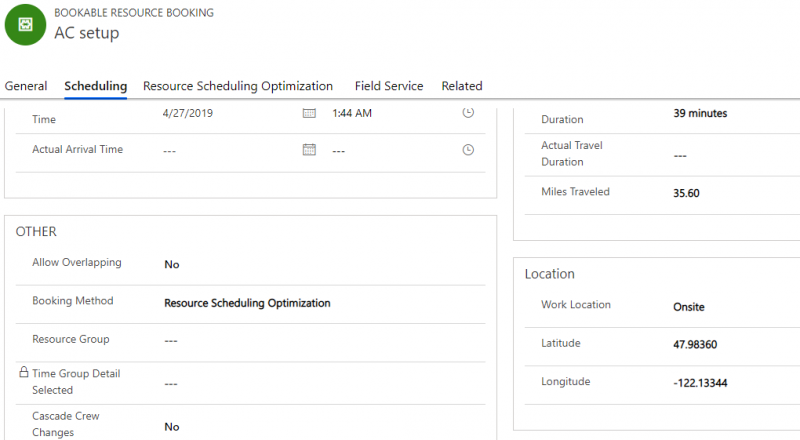Open the Actual Arrival Time clock picker
The width and height of the screenshot is (800, 440).
[467, 150]
